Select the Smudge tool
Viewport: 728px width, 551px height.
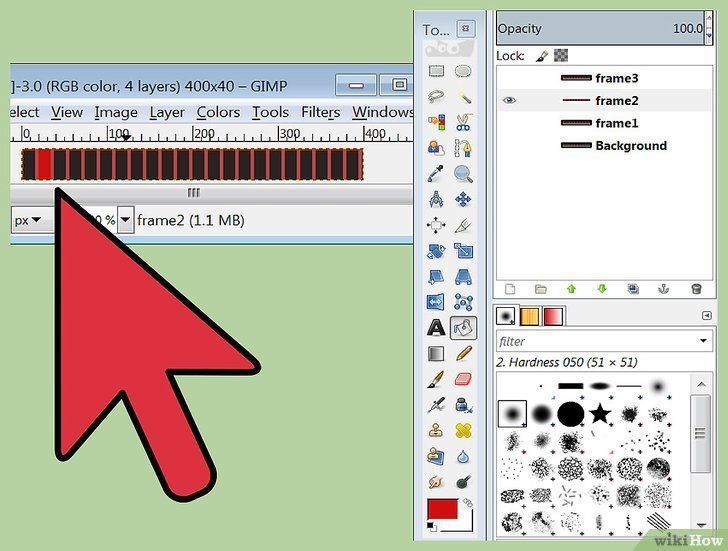pos(436,482)
